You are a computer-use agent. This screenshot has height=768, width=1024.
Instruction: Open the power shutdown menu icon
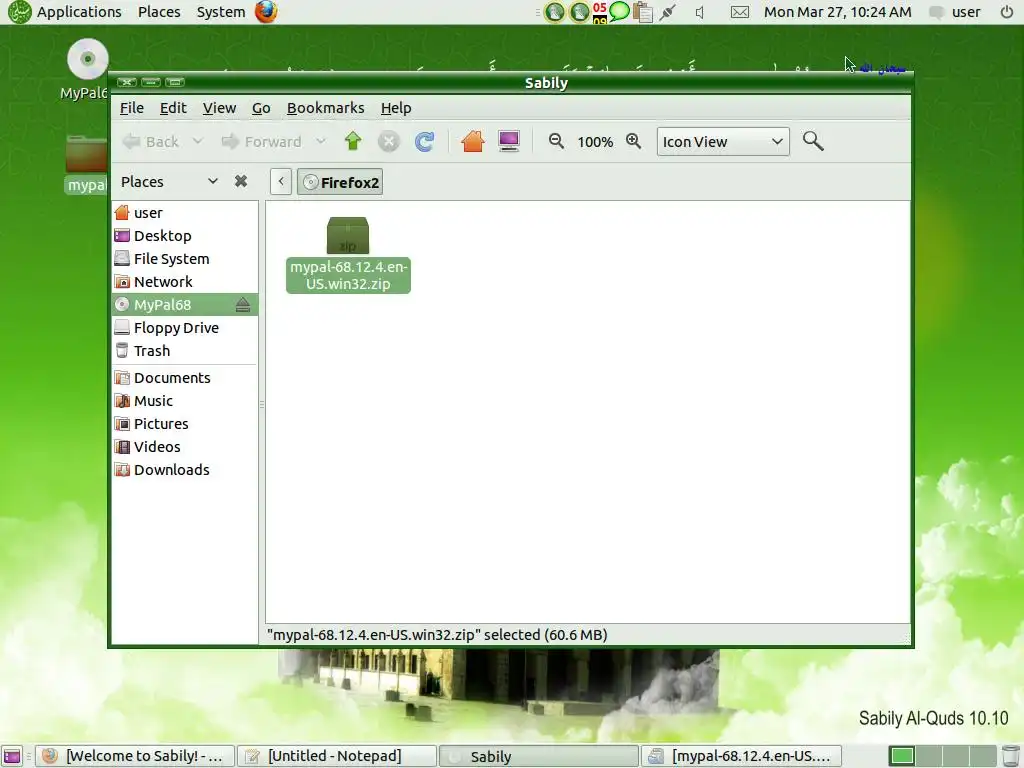(1007, 12)
